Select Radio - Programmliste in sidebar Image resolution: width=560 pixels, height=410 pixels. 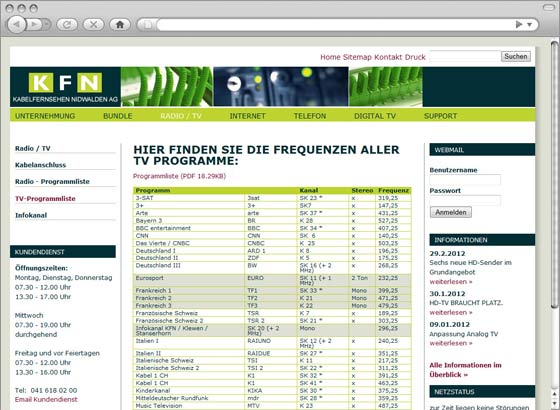pyautogui.click(x=52, y=181)
